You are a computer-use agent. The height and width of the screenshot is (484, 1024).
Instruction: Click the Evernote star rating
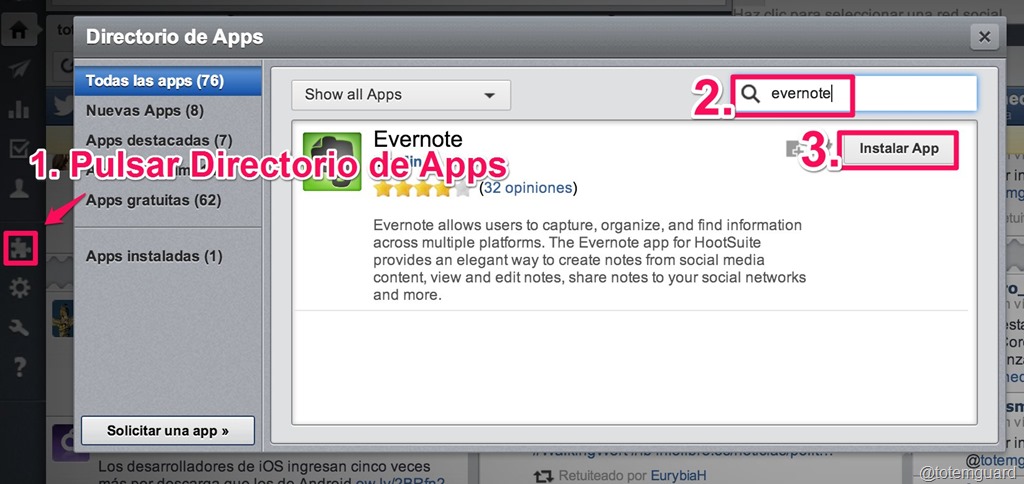click(x=422, y=189)
